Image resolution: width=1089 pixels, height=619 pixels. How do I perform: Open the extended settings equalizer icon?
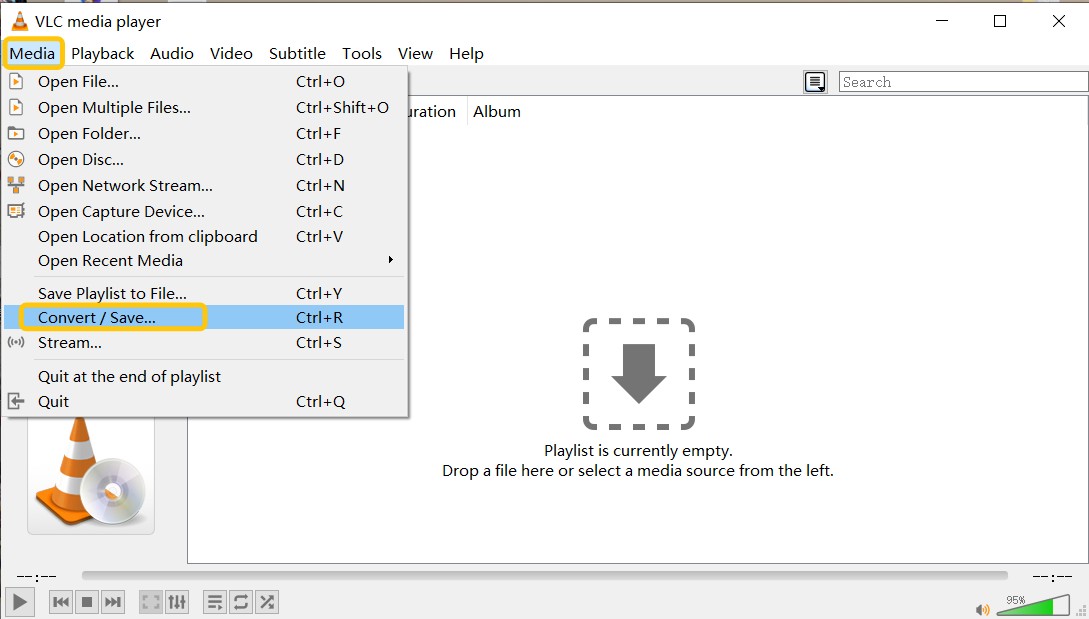177,602
